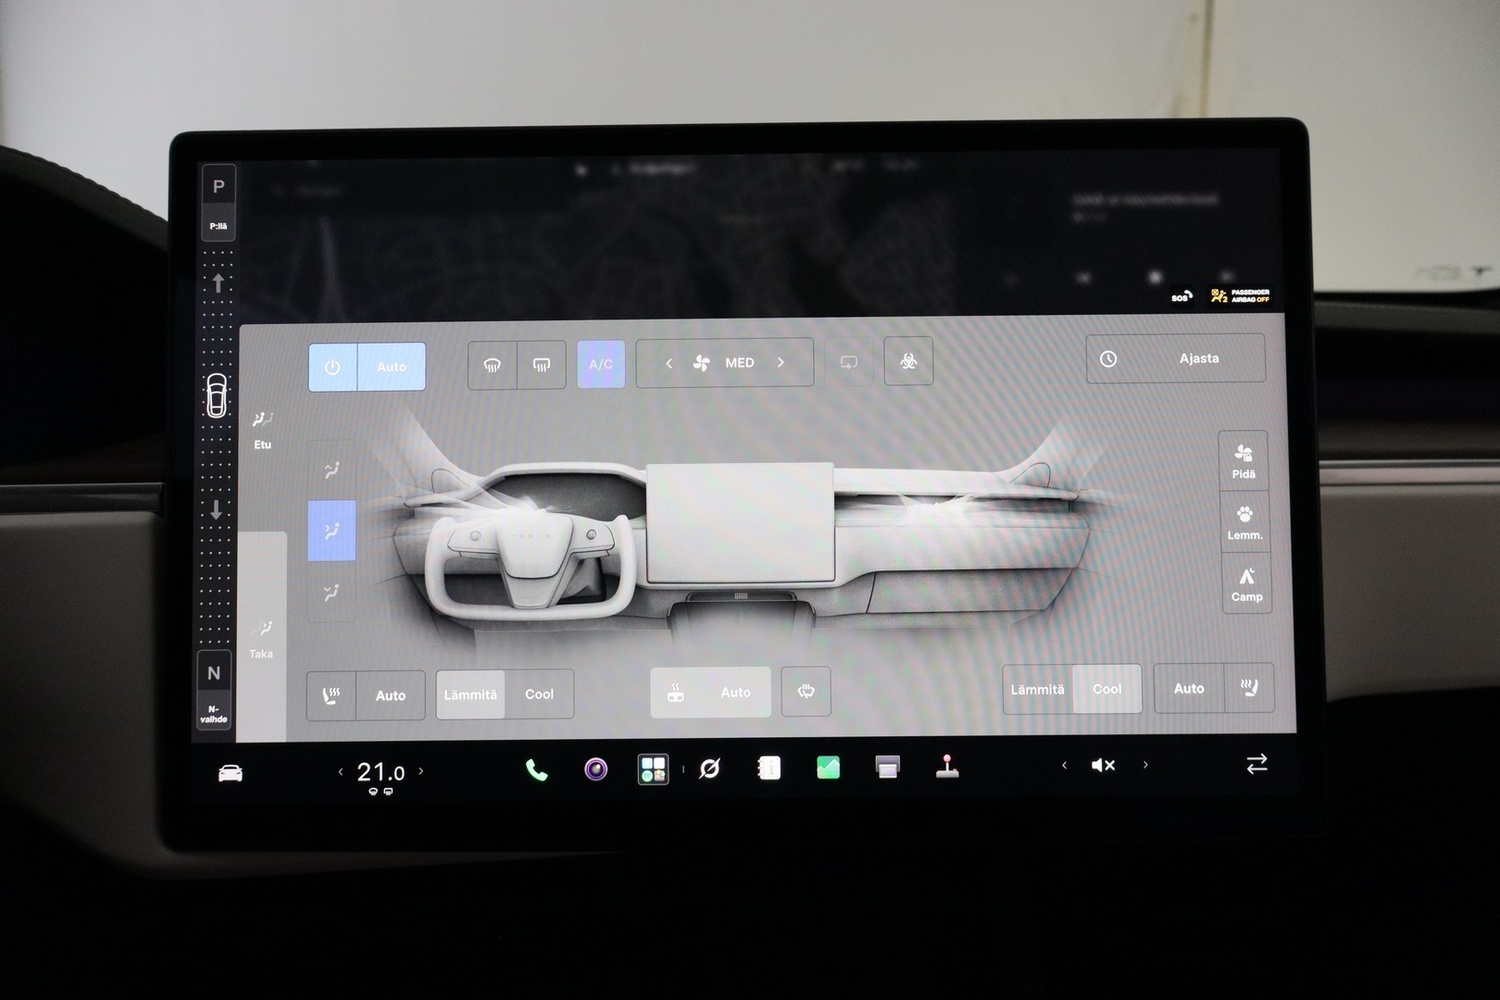Open the green Phone app
1500x1000 pixels.
537,770
